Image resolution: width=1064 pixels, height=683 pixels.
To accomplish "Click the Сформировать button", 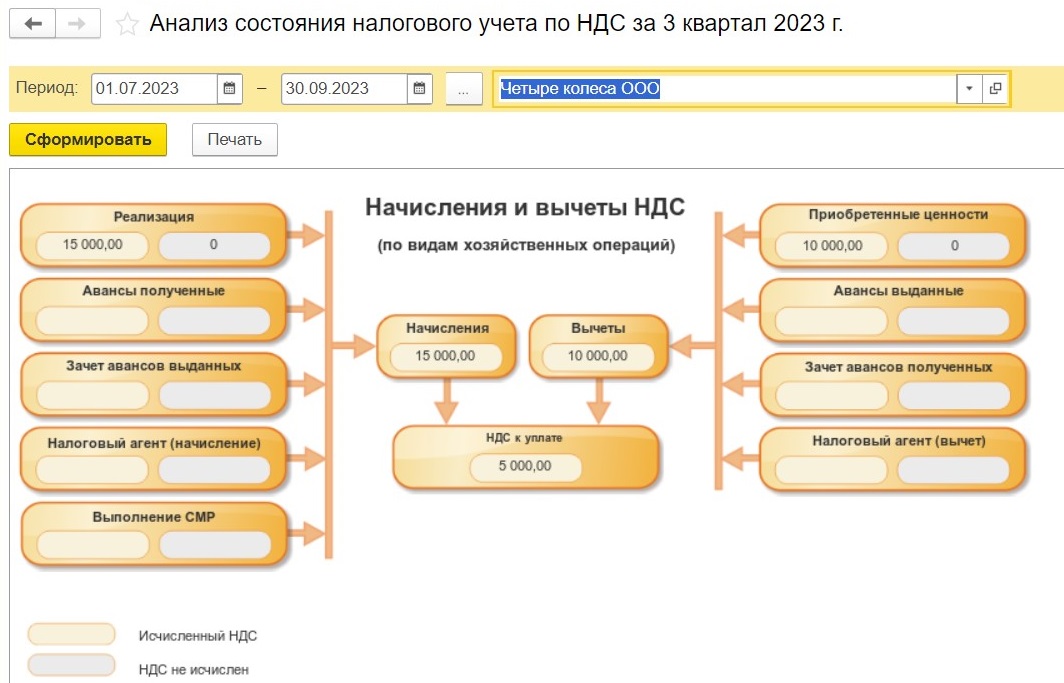I will tap(88, 140).
